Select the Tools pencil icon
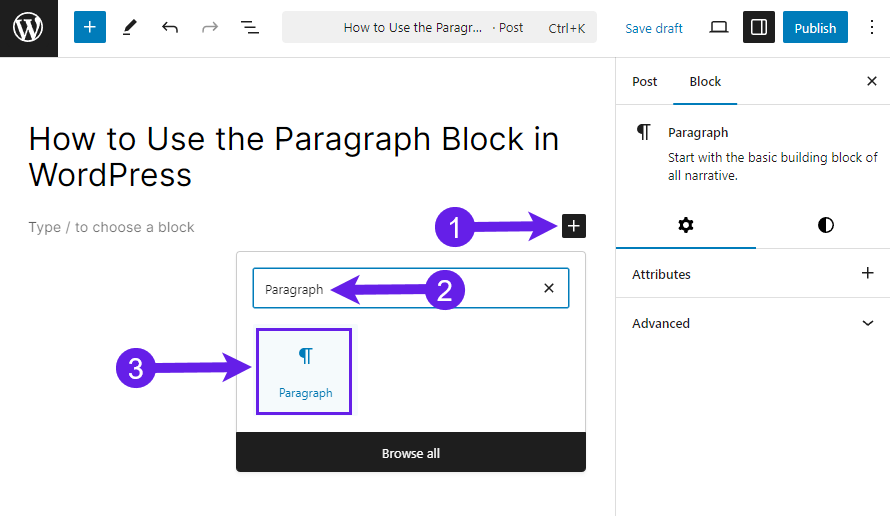 (130, 27)
